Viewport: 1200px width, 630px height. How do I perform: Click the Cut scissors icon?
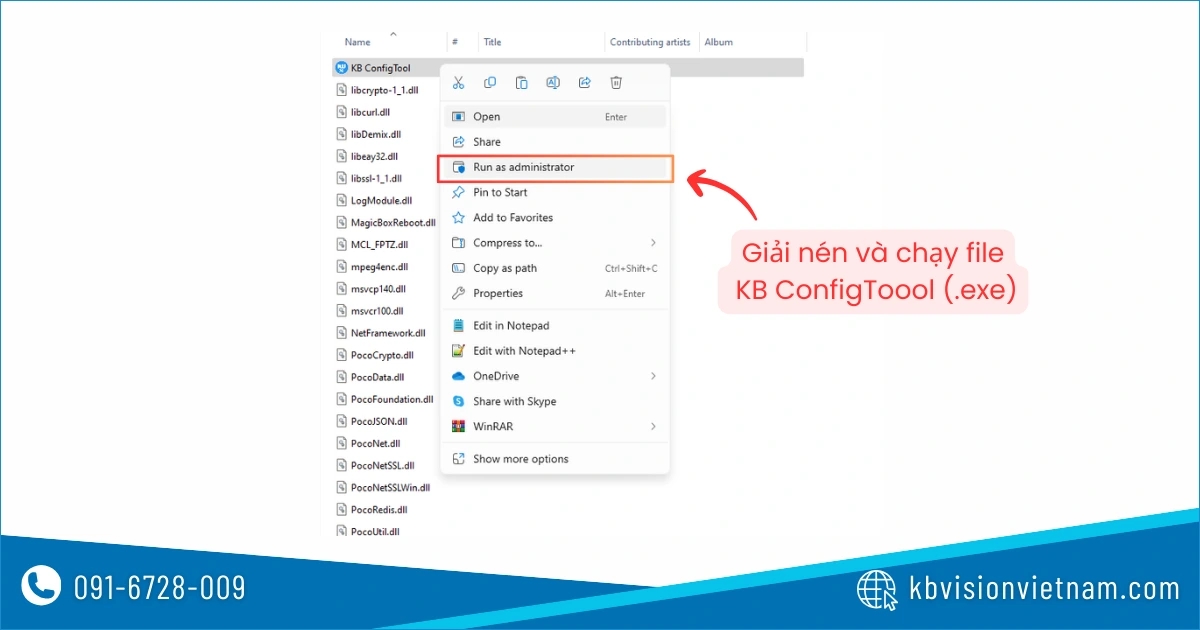pyautogui.click(x=459, y=83)
